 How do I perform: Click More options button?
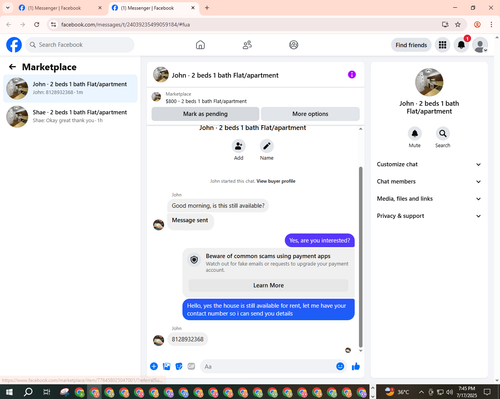click(310, 114)
